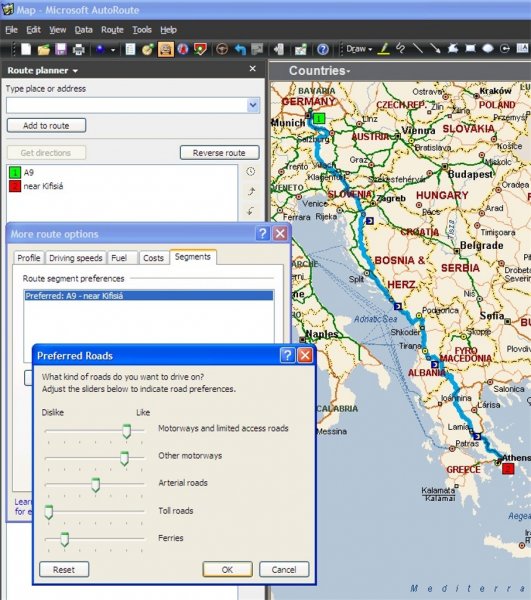Open the Route menu
531x600 pixels.
(112, 30)
